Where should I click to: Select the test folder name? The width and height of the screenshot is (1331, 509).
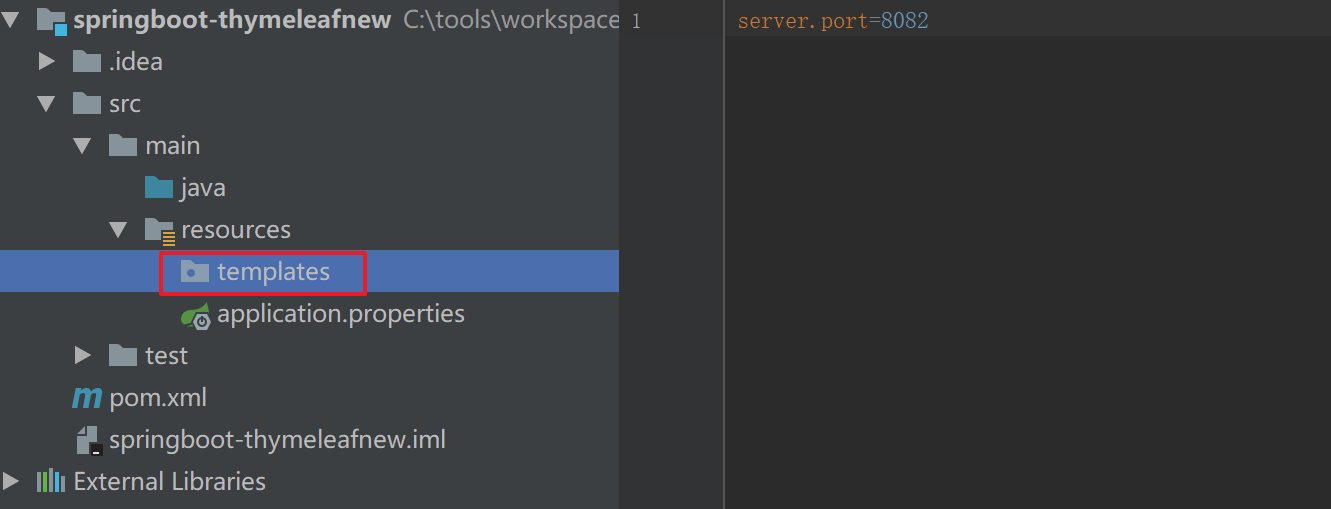(x=166, y=356)
